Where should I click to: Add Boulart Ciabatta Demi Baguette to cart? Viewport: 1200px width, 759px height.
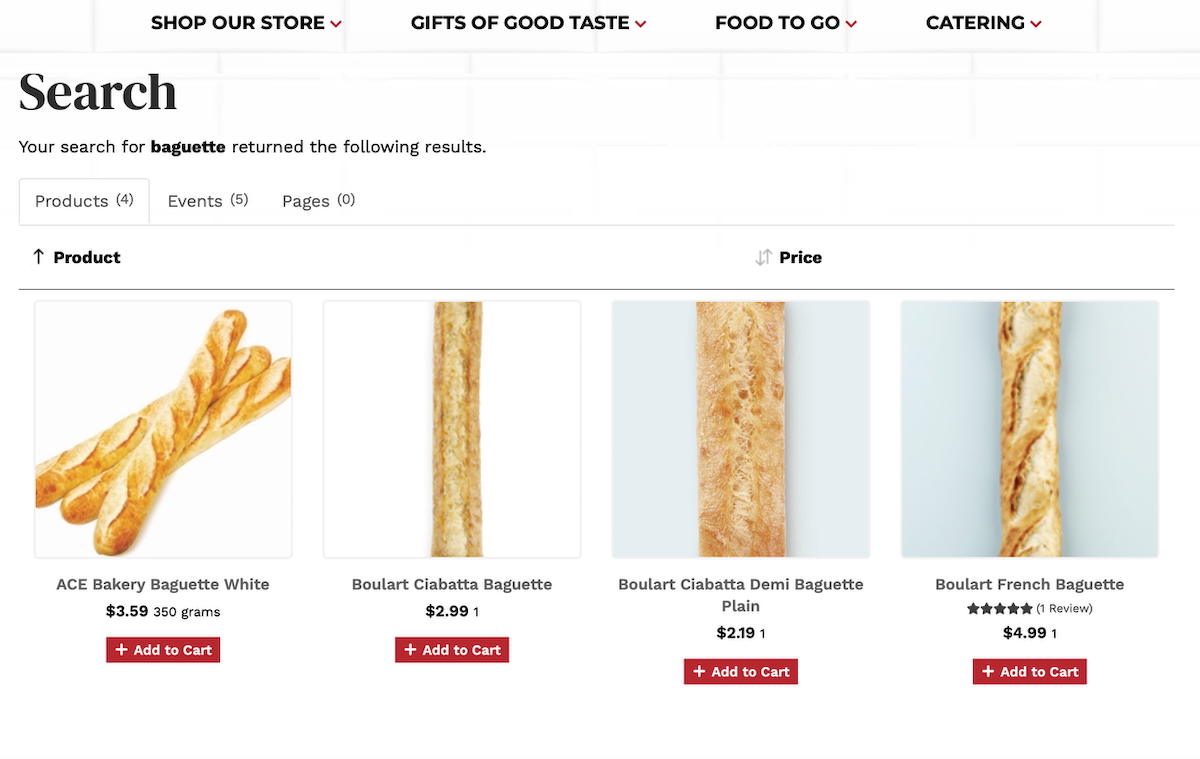pos(741,672)
